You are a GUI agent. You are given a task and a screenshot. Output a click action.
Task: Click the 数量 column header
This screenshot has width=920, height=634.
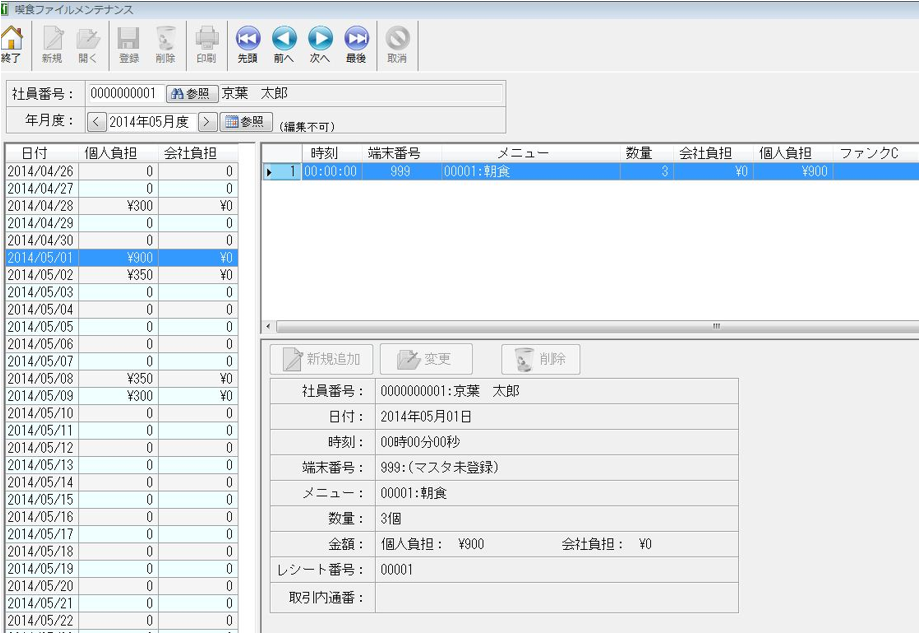point(646,153)
